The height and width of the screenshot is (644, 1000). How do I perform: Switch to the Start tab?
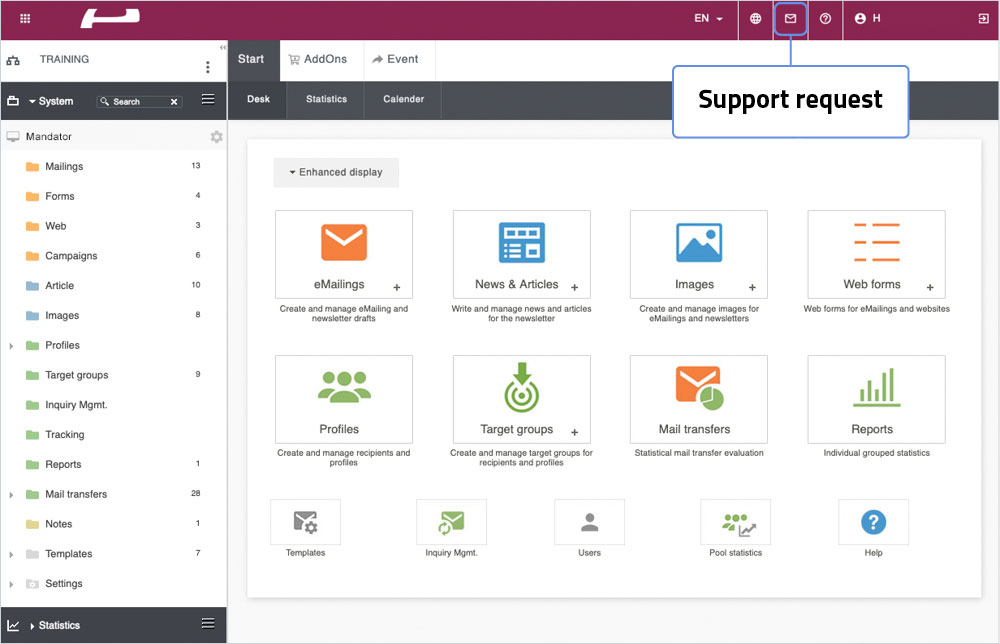[253, 60]
